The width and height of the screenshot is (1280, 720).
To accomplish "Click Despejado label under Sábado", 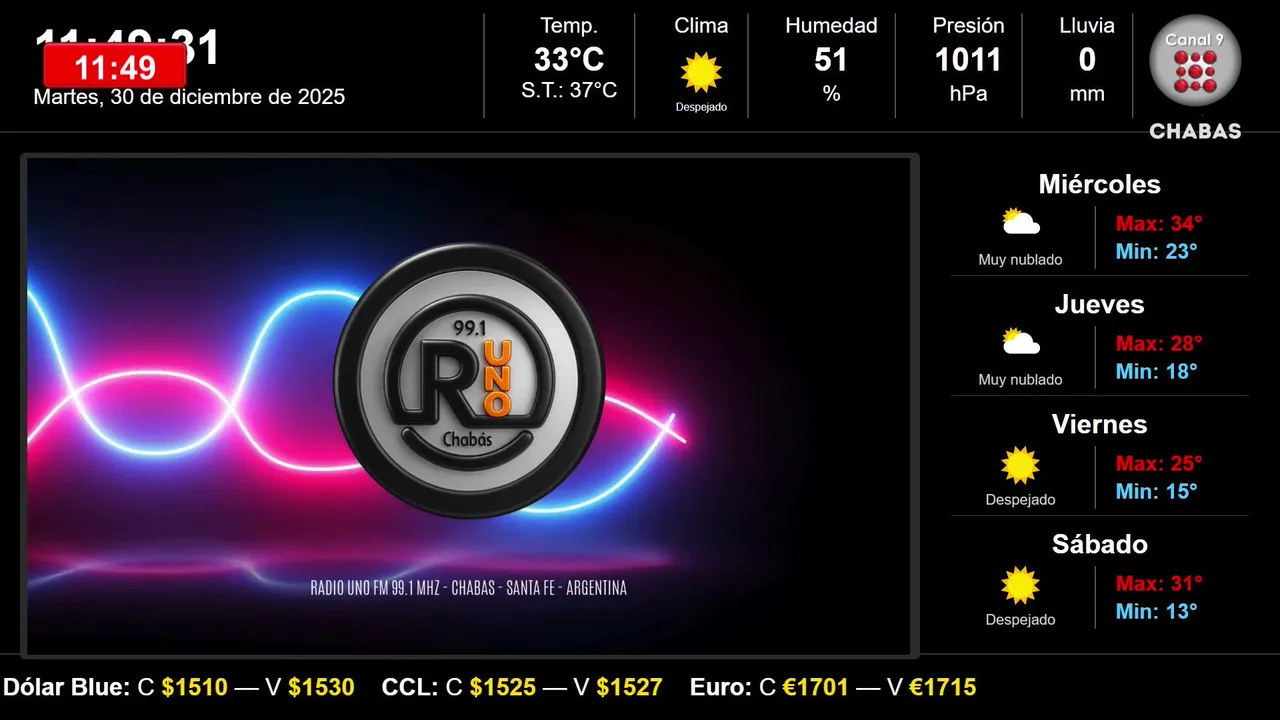I will (x=1020, y=620).
